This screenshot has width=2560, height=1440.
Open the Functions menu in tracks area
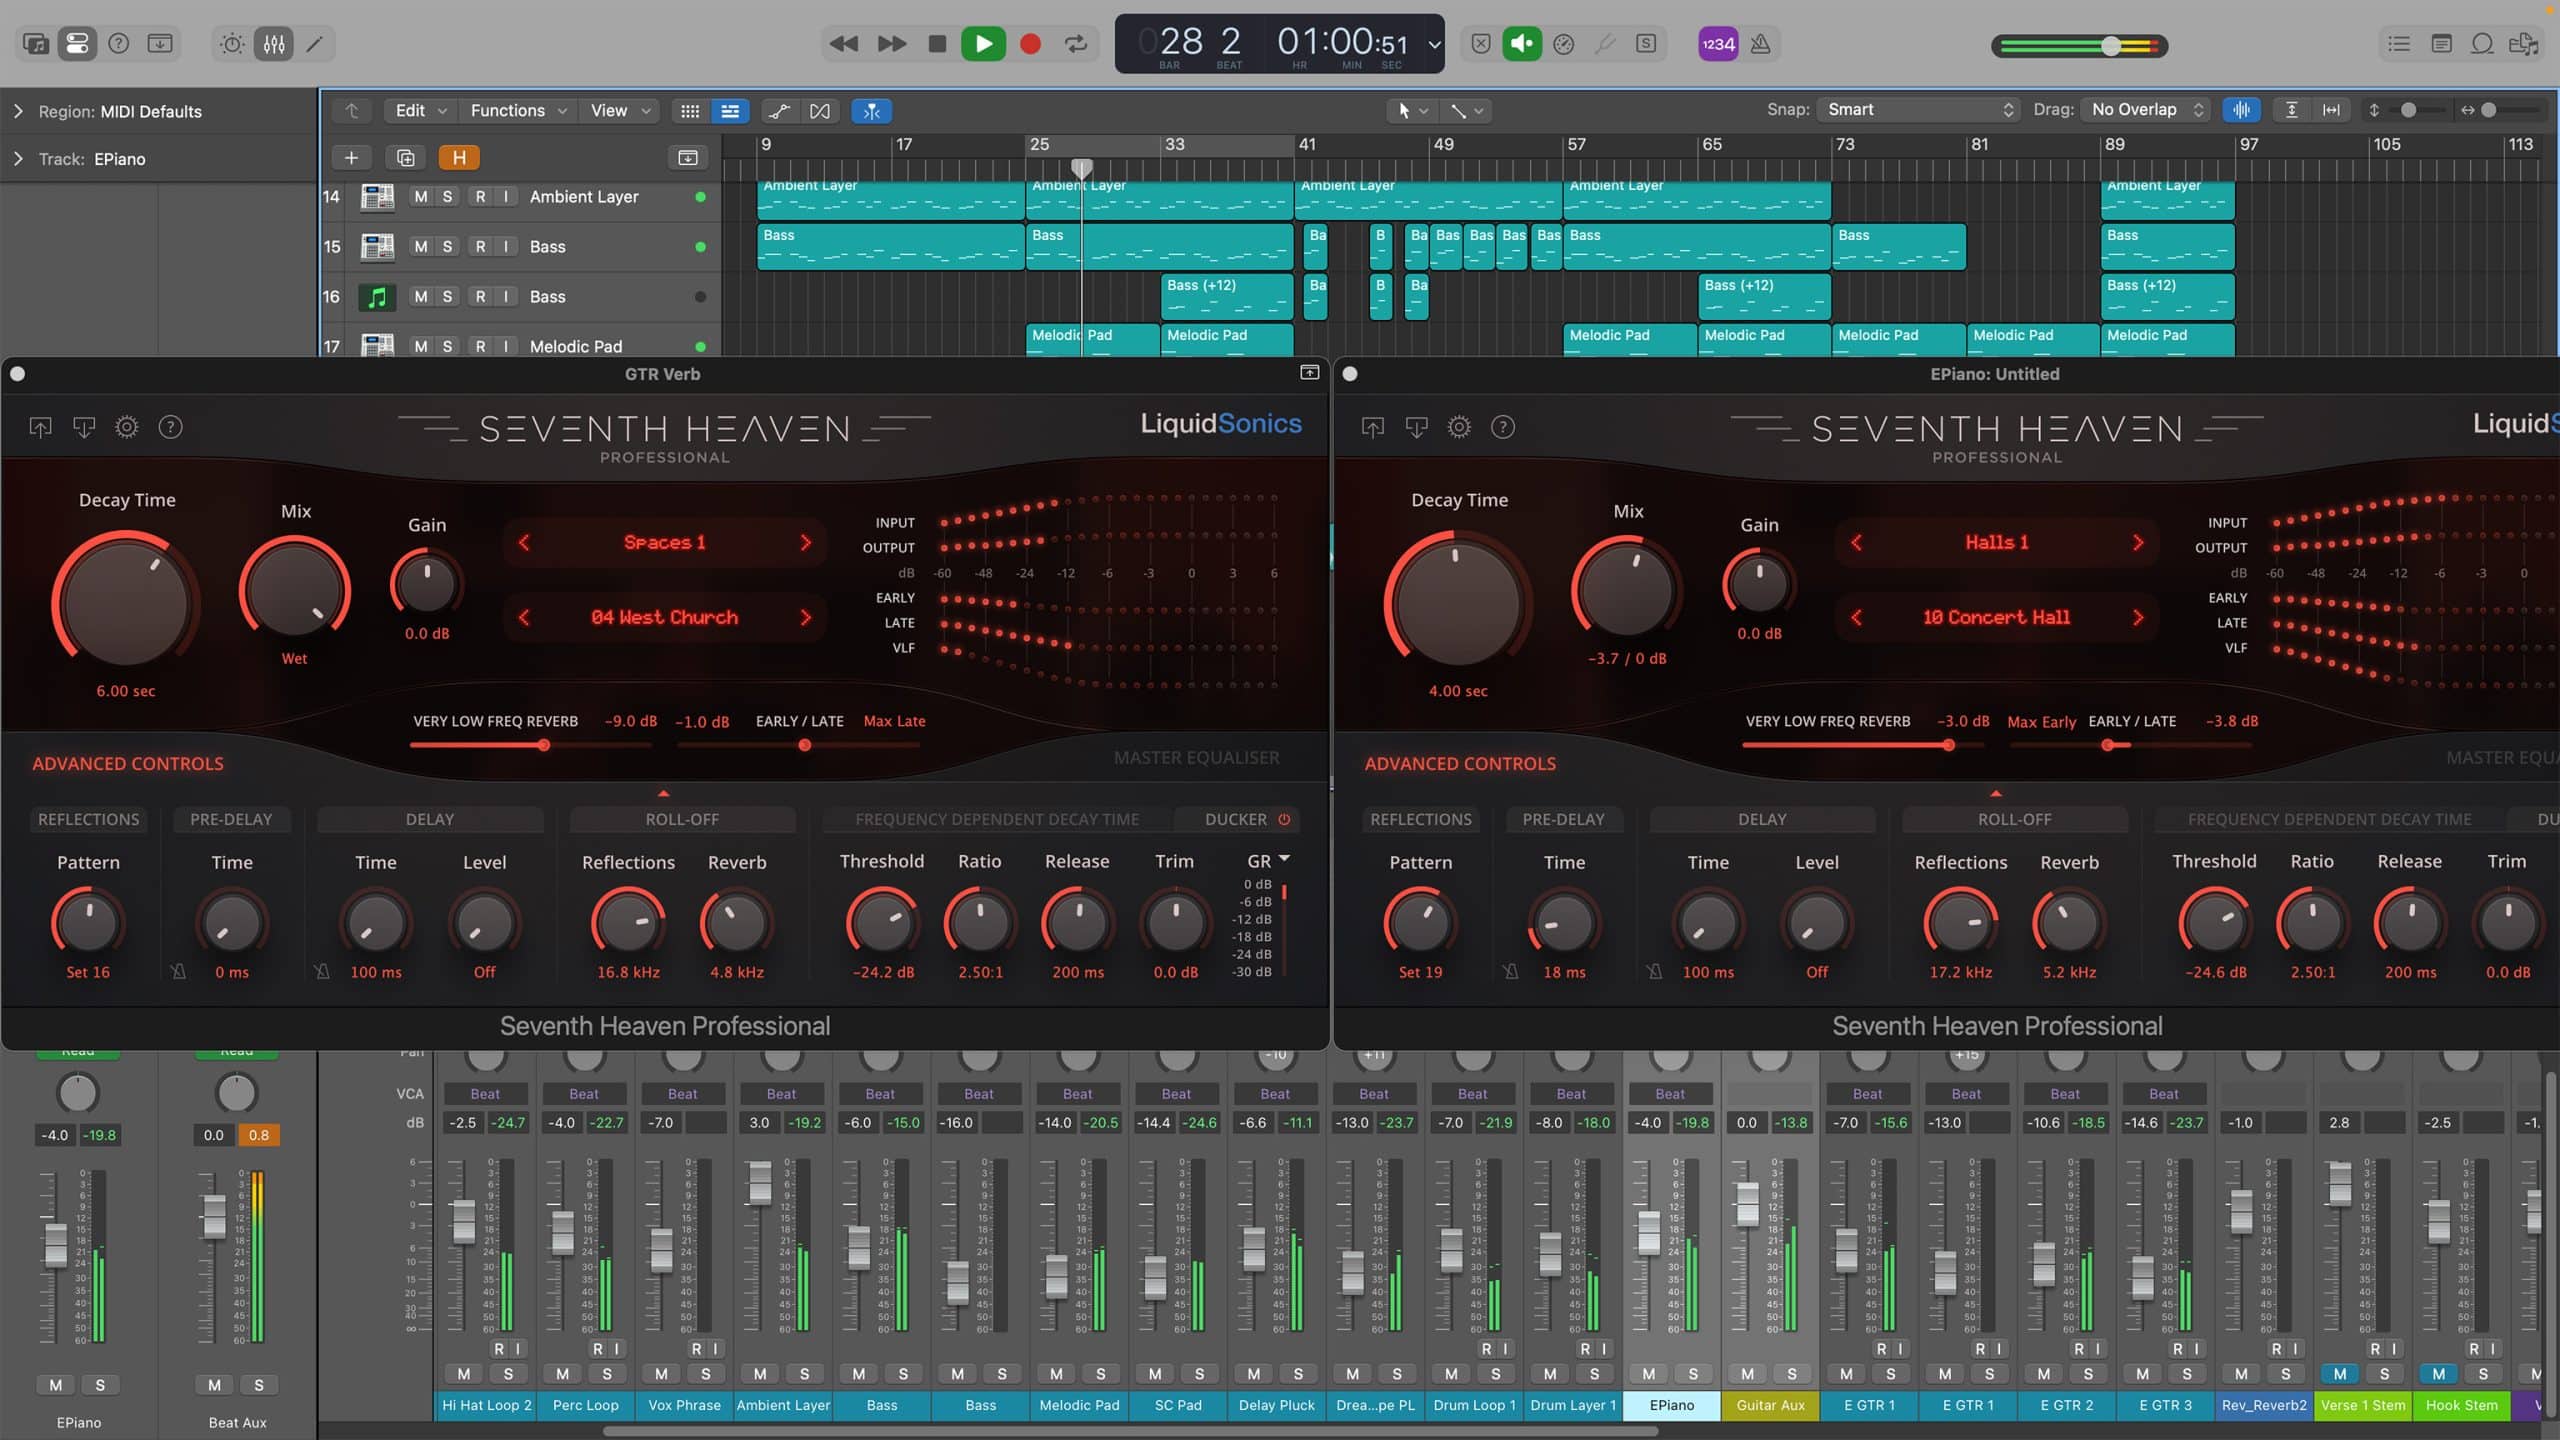tap(518, 111)
